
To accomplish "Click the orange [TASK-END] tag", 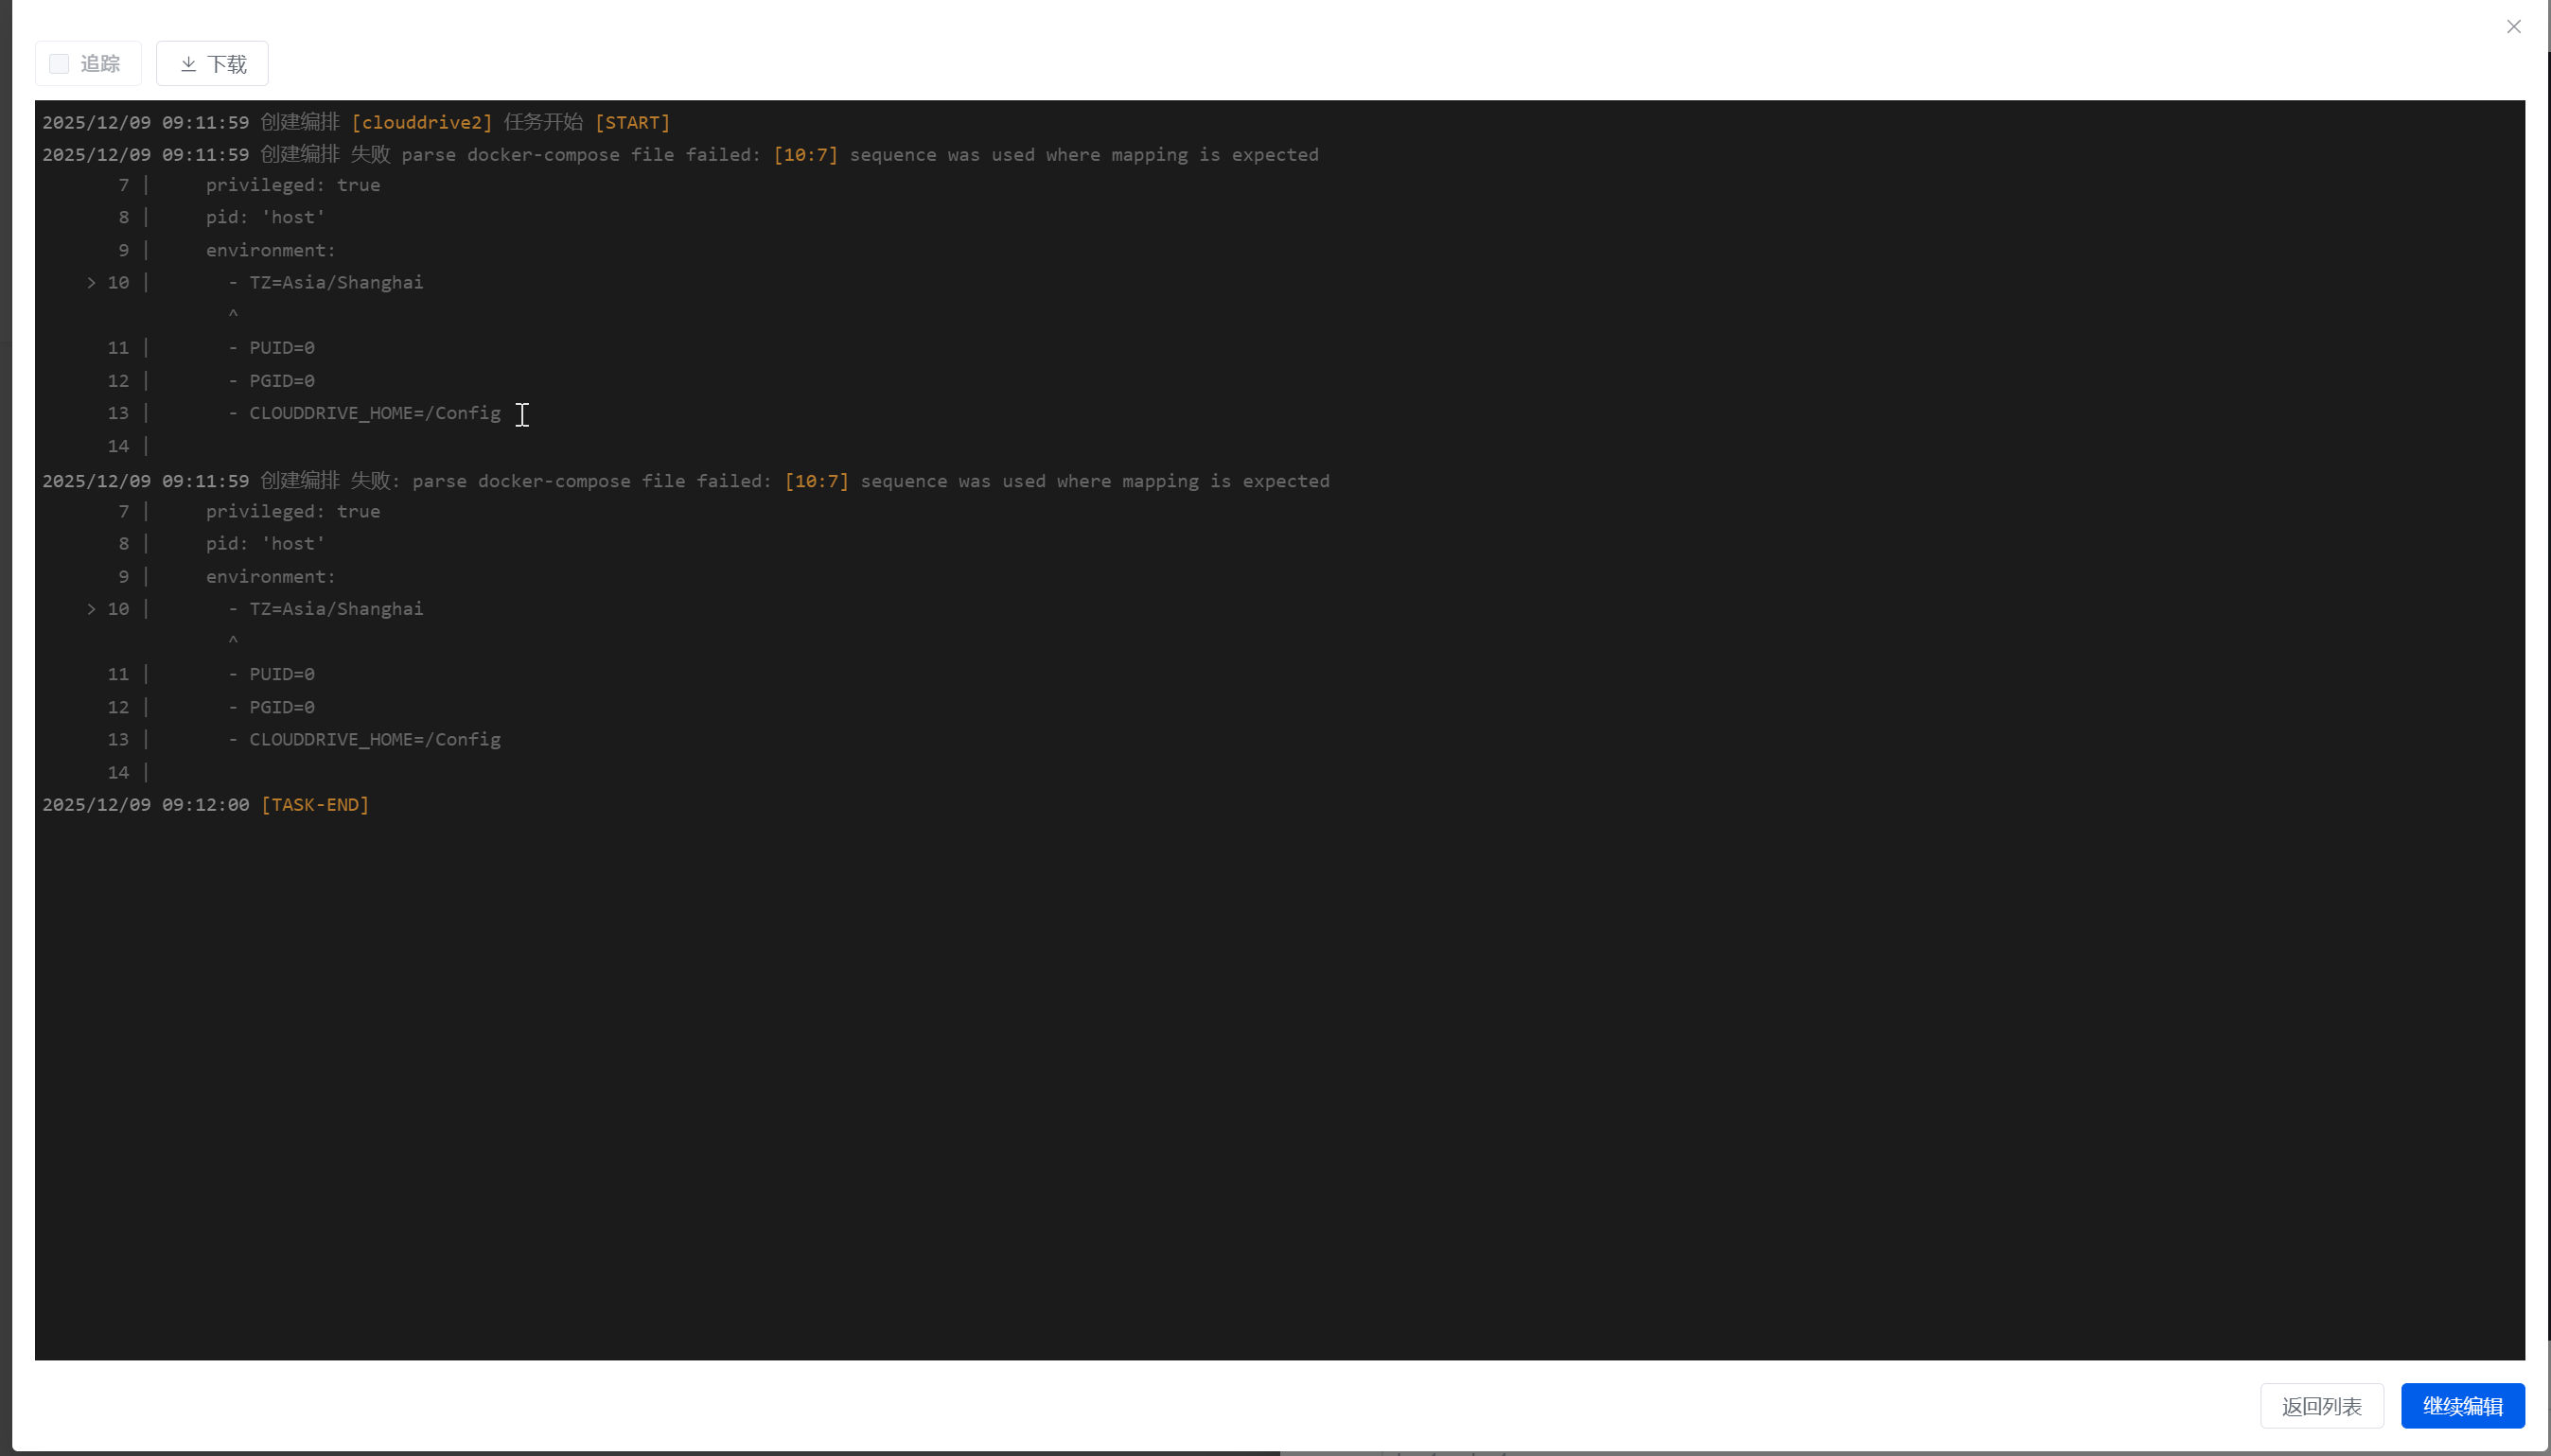I will pyautogui.click(x=315, y=805).
